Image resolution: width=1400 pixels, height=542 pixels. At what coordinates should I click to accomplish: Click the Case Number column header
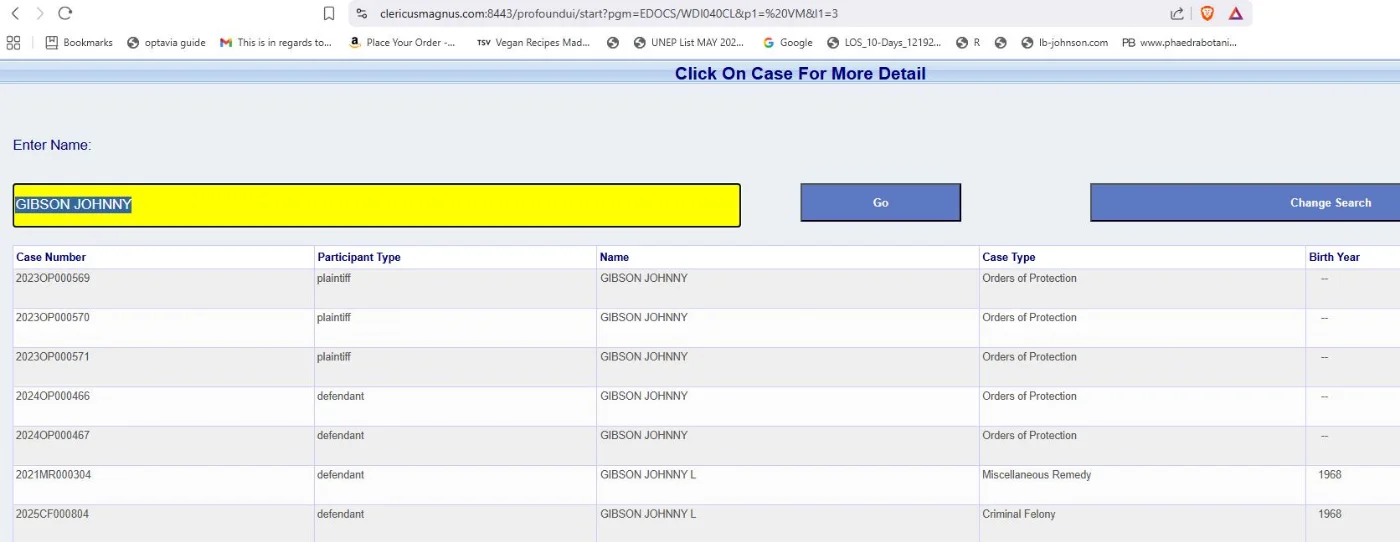(x=51, y=257)
